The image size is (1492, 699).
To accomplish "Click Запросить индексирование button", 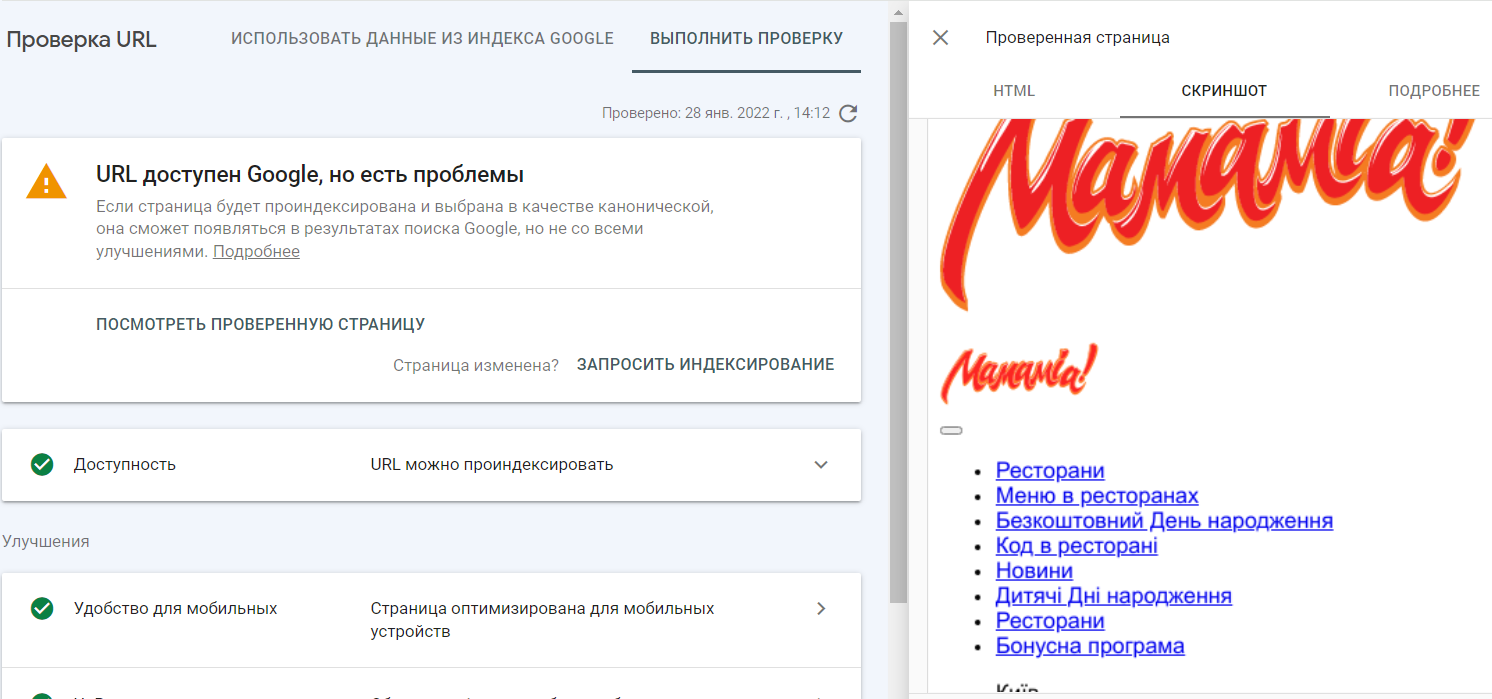I will pos(705,365).
